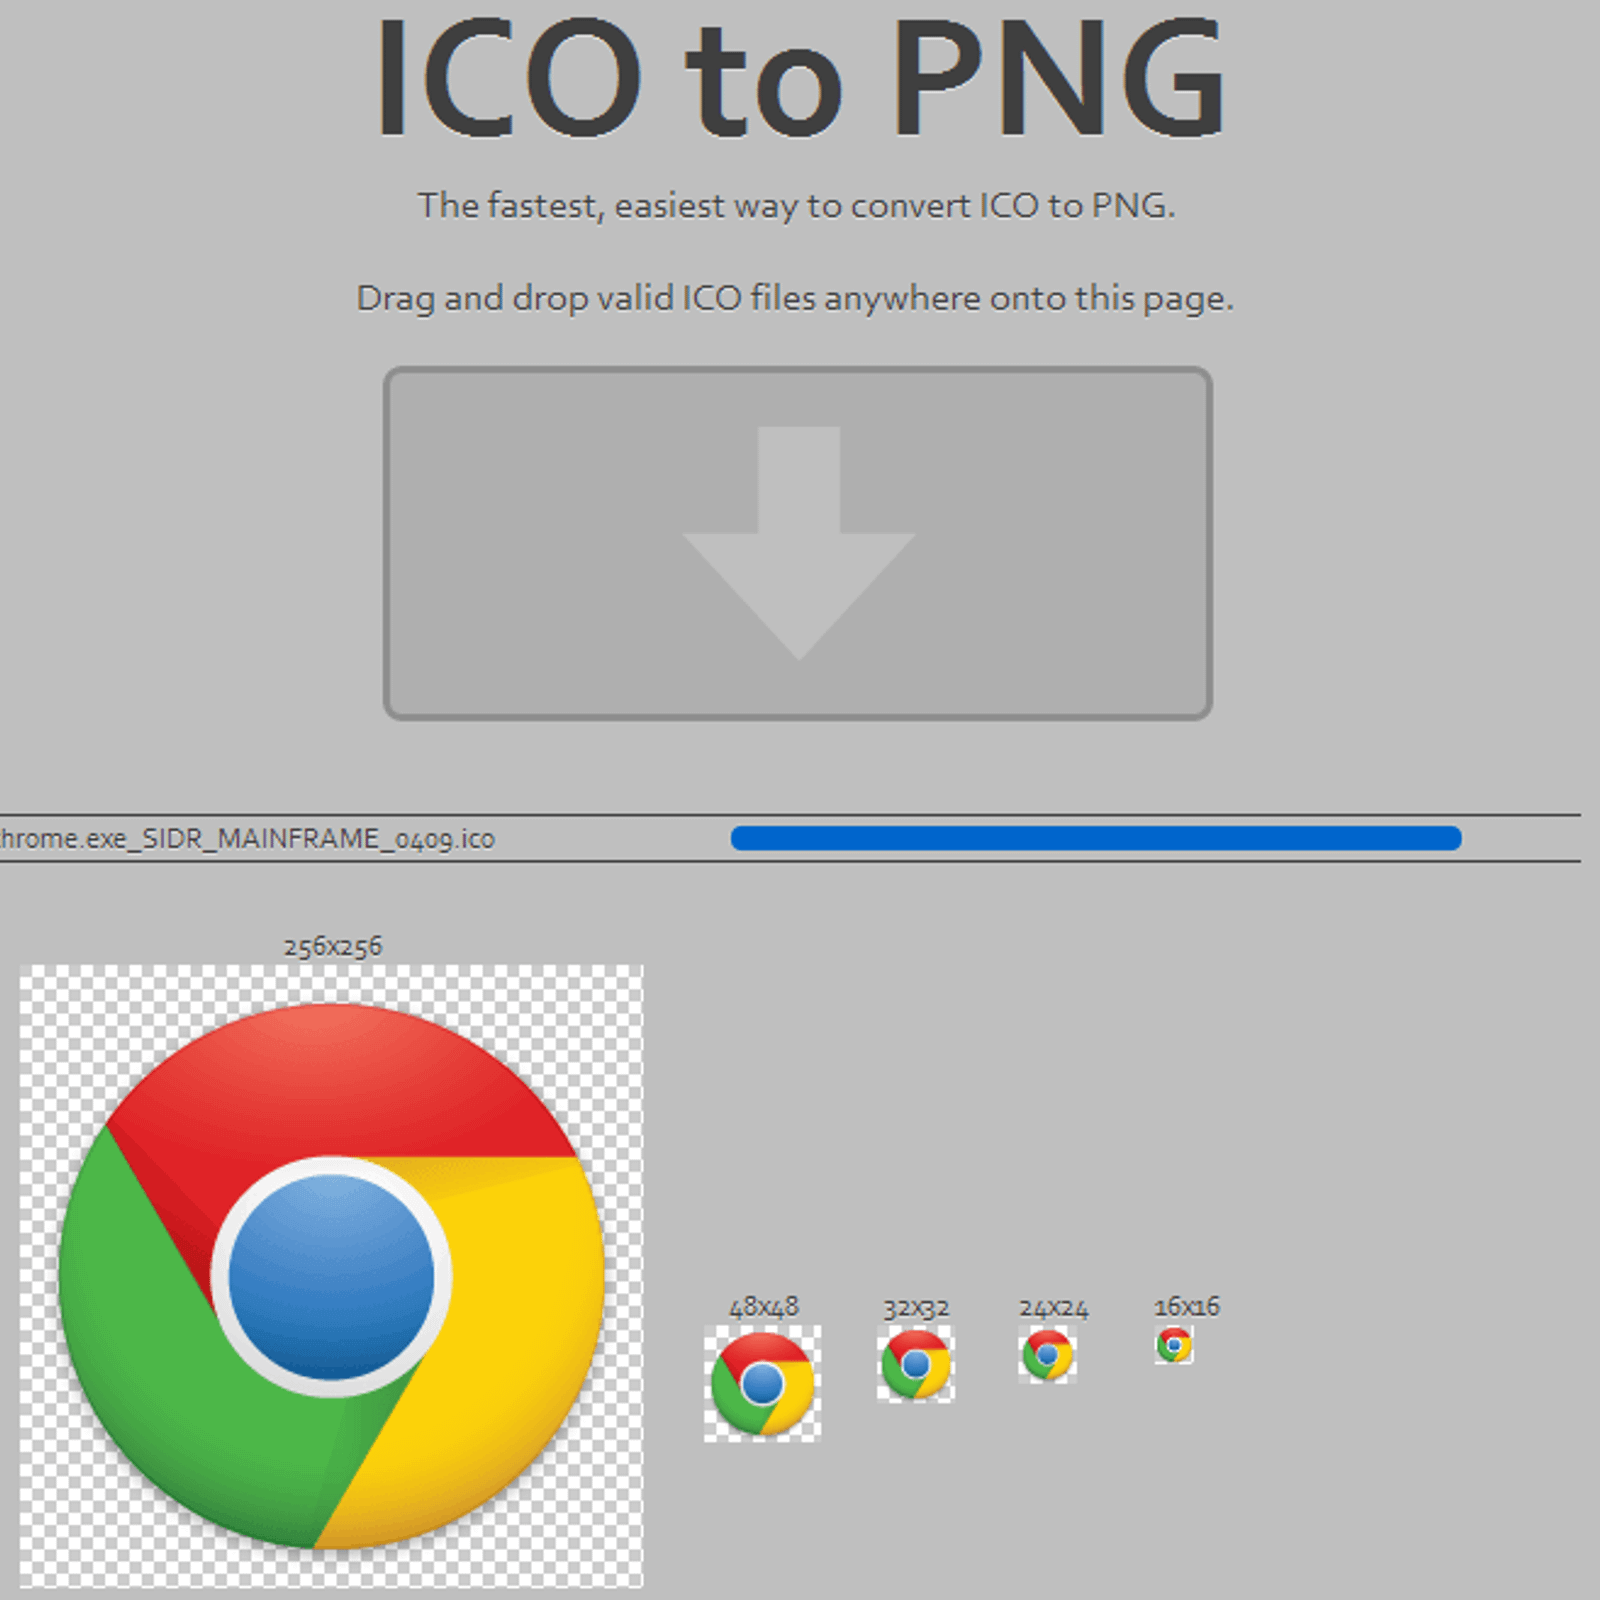Click the down arrow in drop zone
The height and width of the screenshot is (1600, 1600).
[x=798, y=543]
